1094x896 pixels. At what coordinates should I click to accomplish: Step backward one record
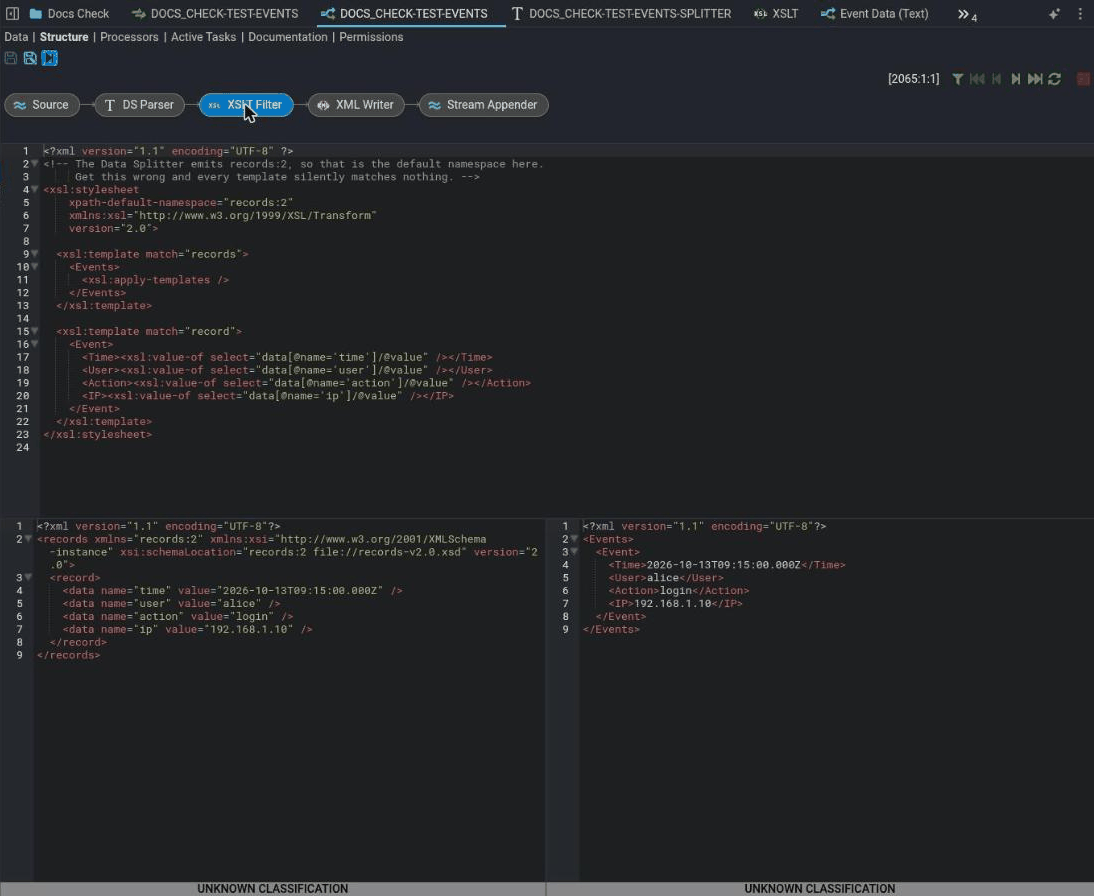(996, 79)
